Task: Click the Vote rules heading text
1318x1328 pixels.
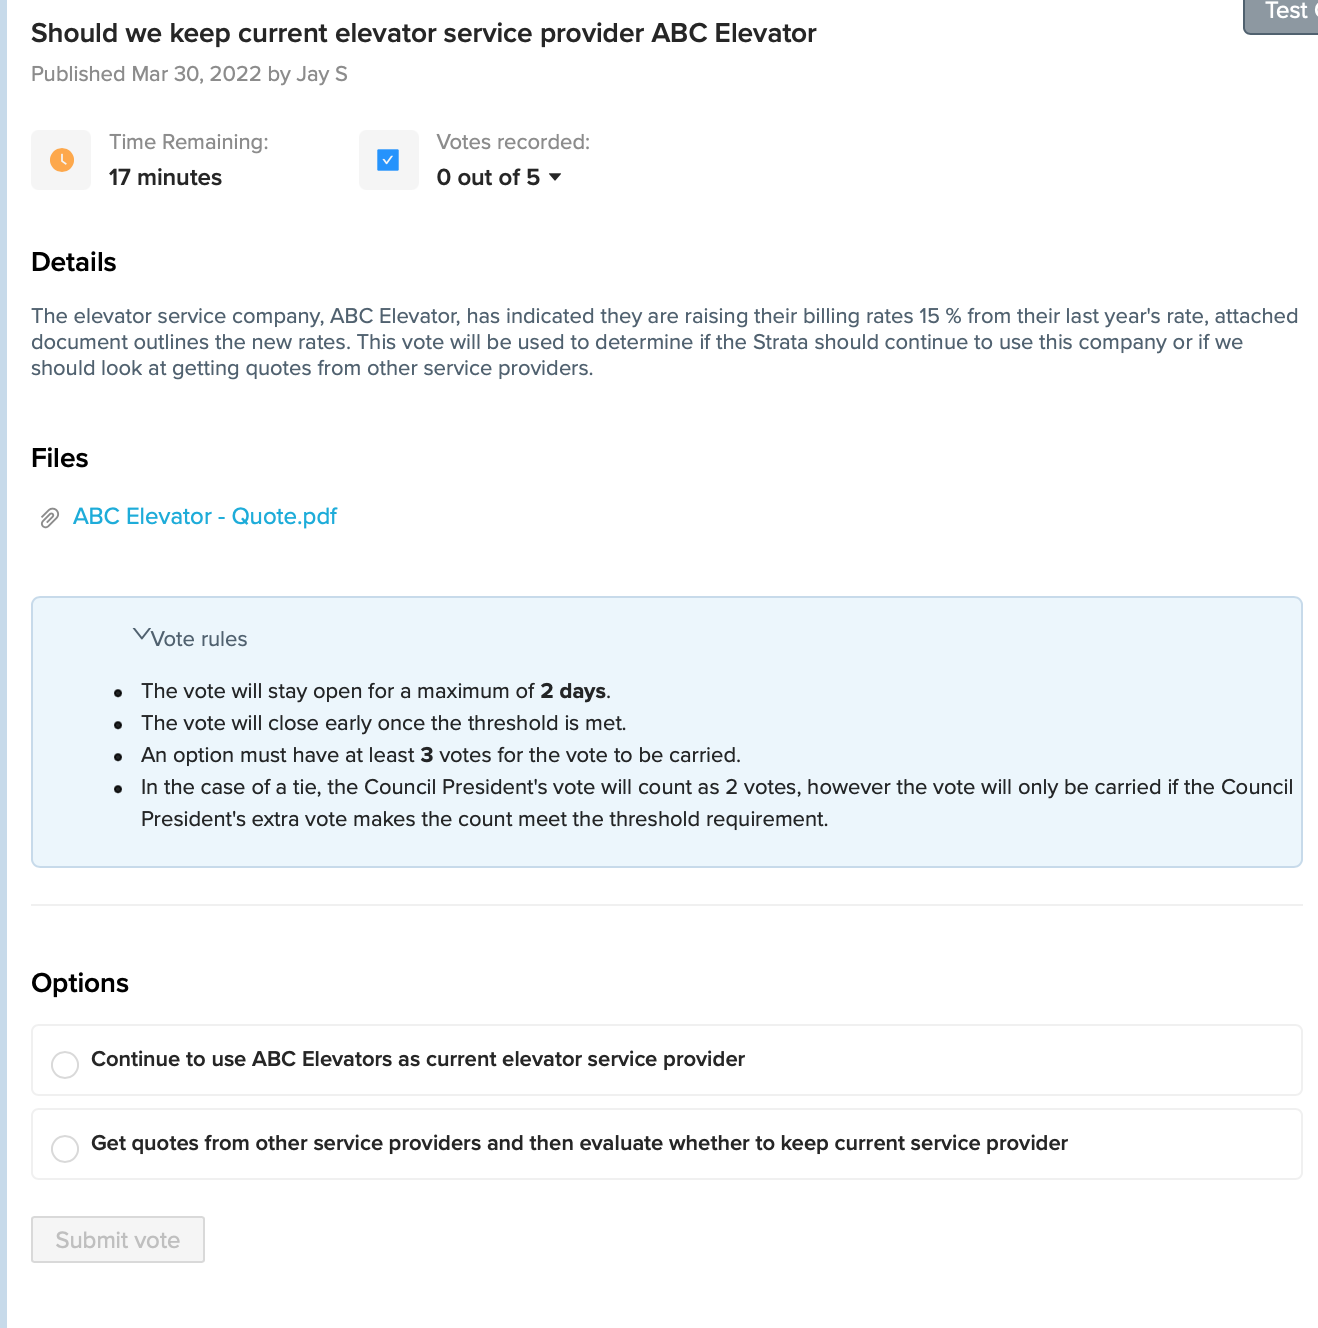Action: (x=199, y=639)
